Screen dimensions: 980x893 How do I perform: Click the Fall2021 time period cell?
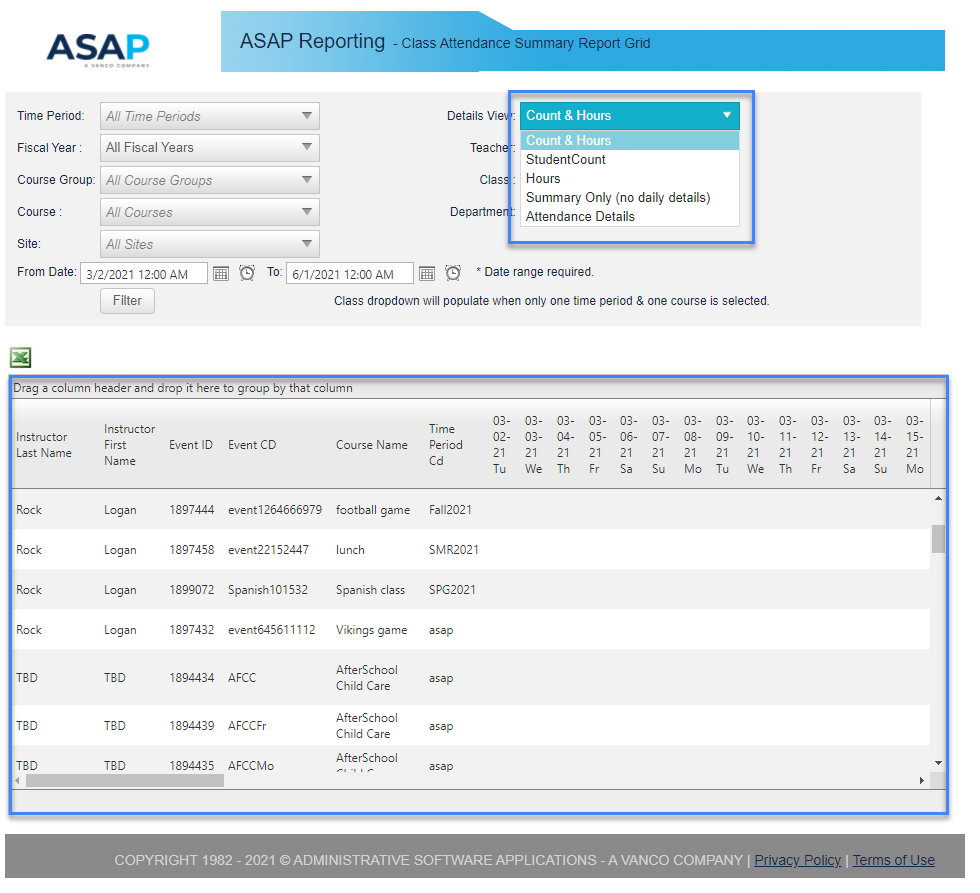click(x=451, y=510)
